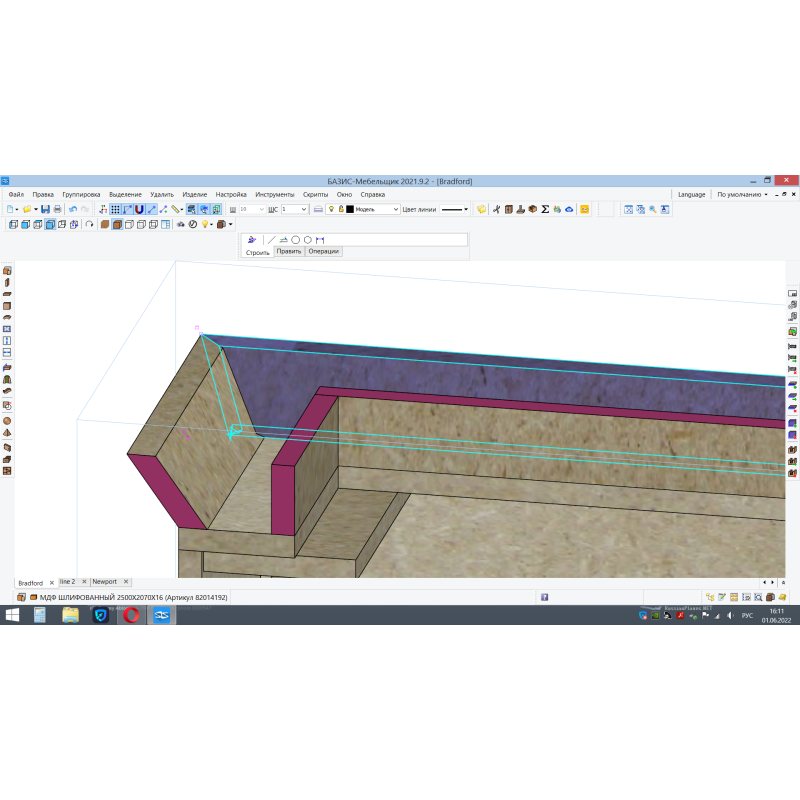800x800 pixels.
Task: Click the Sigma summary icon
Action: pyautogui.click(x=545, y=209)
